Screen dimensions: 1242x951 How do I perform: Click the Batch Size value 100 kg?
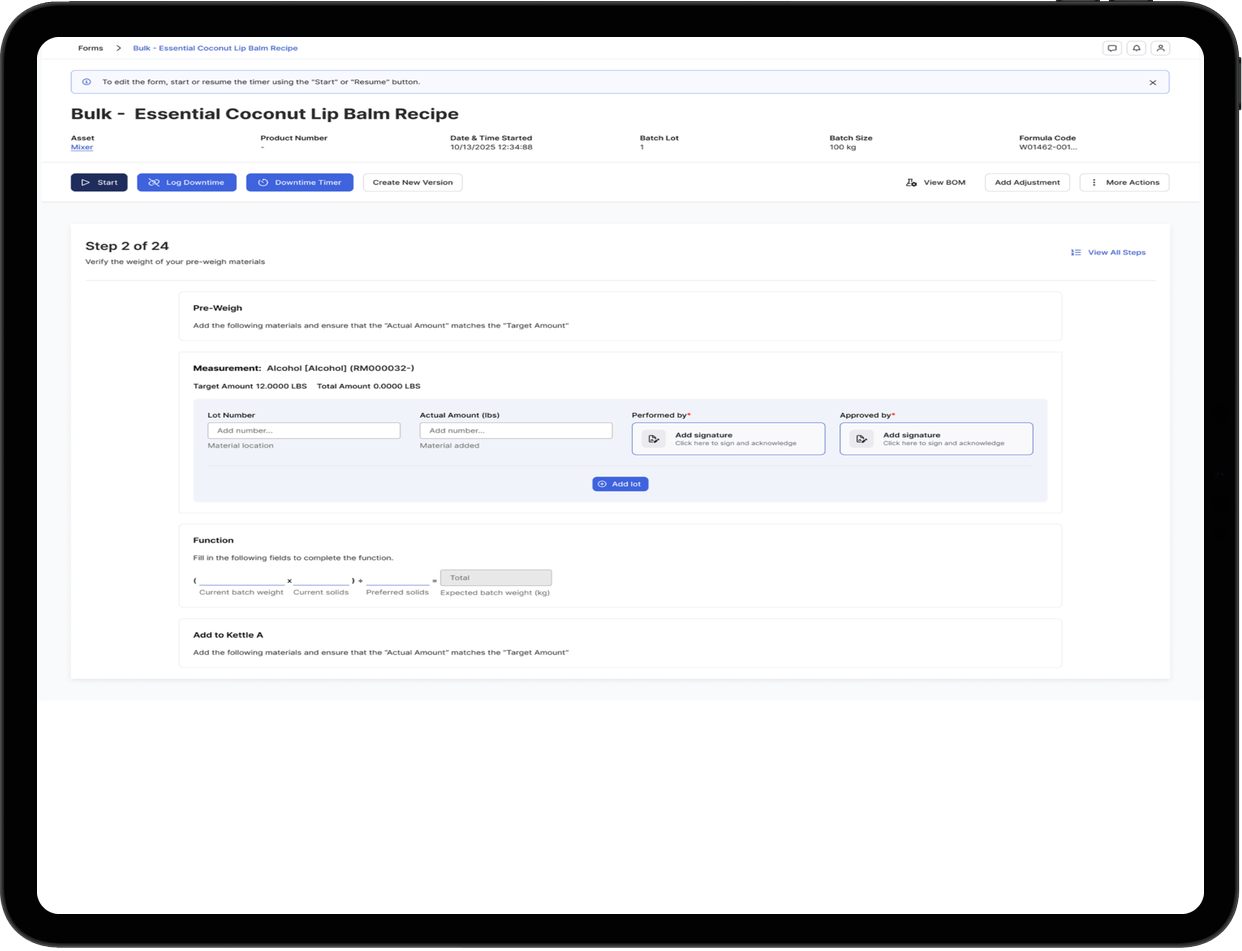pos(844,147)
